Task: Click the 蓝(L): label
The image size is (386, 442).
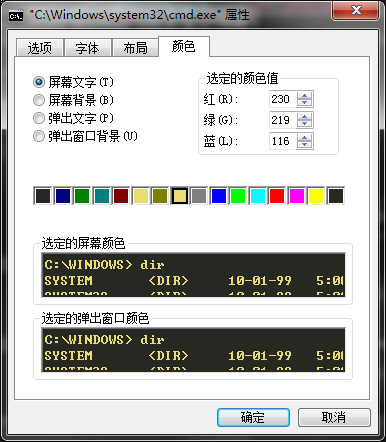Action: 221,141
